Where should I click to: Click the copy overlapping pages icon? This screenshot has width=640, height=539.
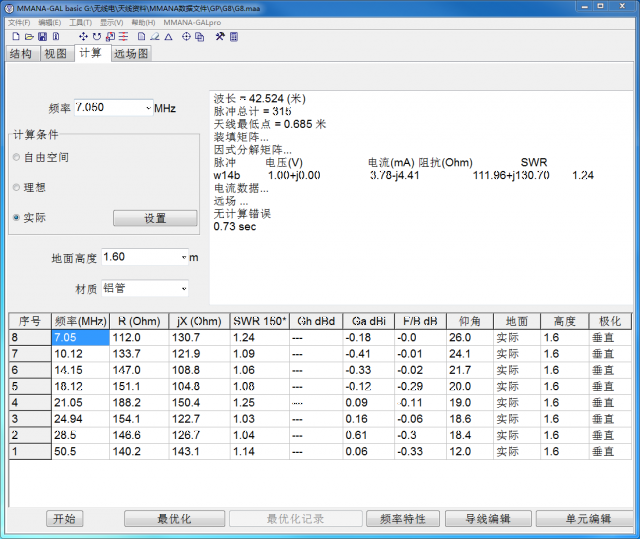coord(199,37)
